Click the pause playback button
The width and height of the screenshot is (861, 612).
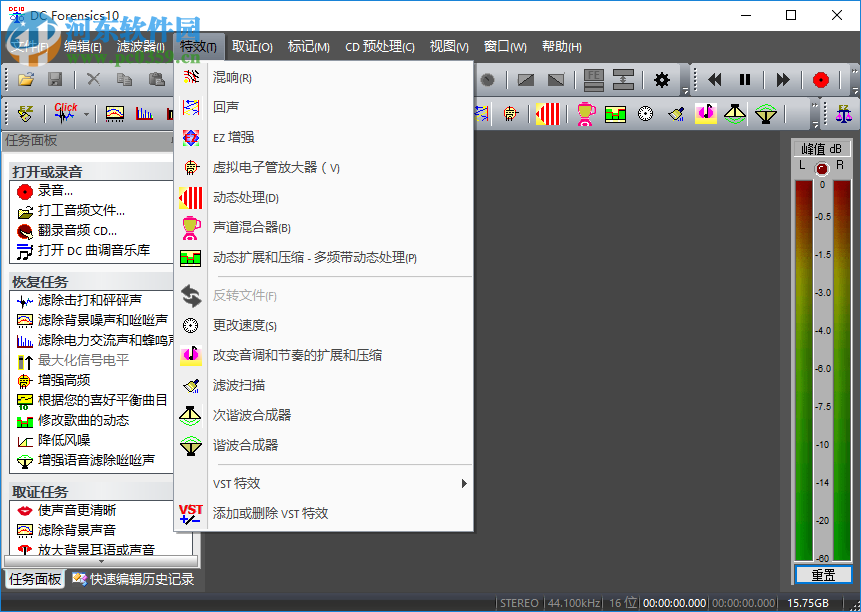(x=744, y=80)
